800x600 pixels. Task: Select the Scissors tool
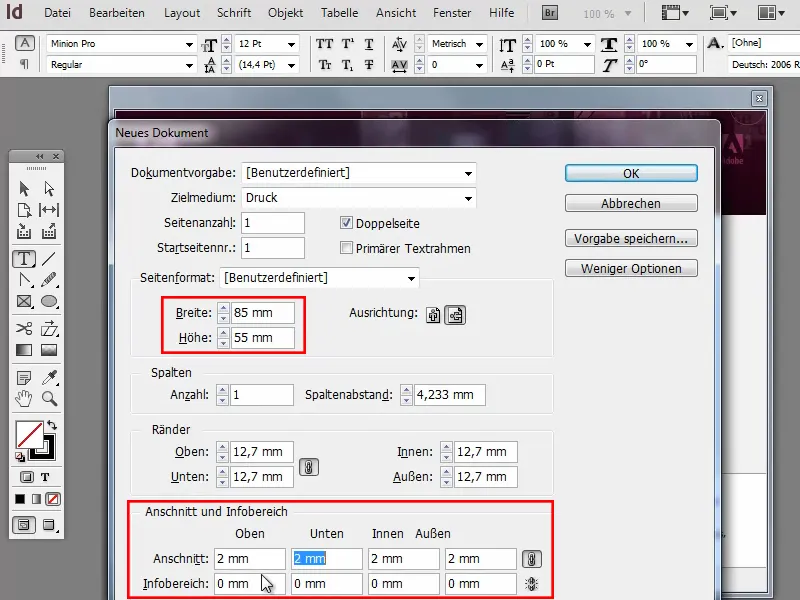tap(24, 329)
